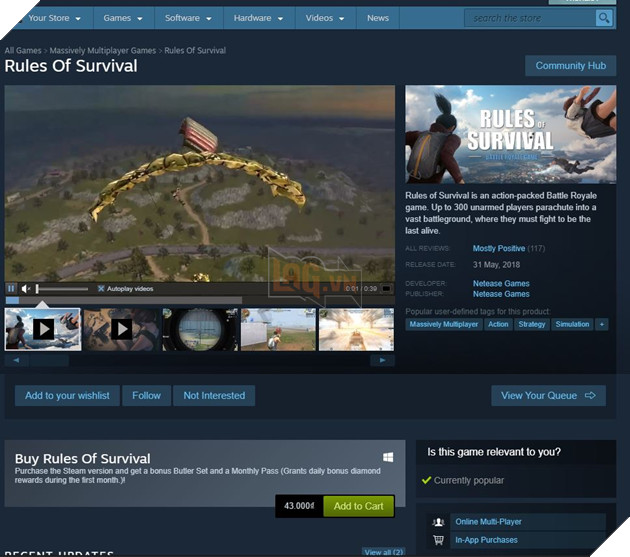Click Add to Cart

pyautogui.click(x=358, y=506)
